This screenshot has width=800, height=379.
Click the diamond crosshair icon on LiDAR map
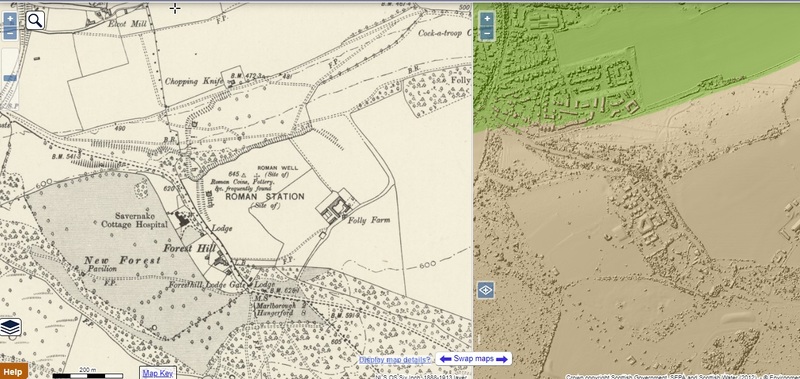pyautogui.click(x=486, y=290)
